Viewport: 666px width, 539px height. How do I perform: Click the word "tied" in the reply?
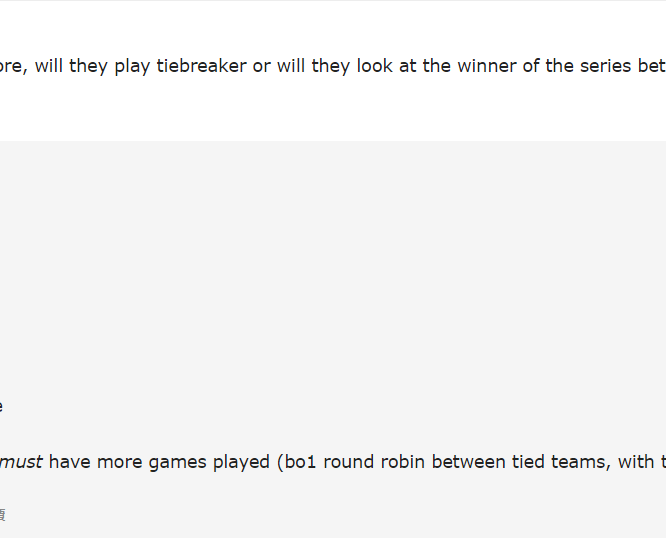(x=529, y=462)
